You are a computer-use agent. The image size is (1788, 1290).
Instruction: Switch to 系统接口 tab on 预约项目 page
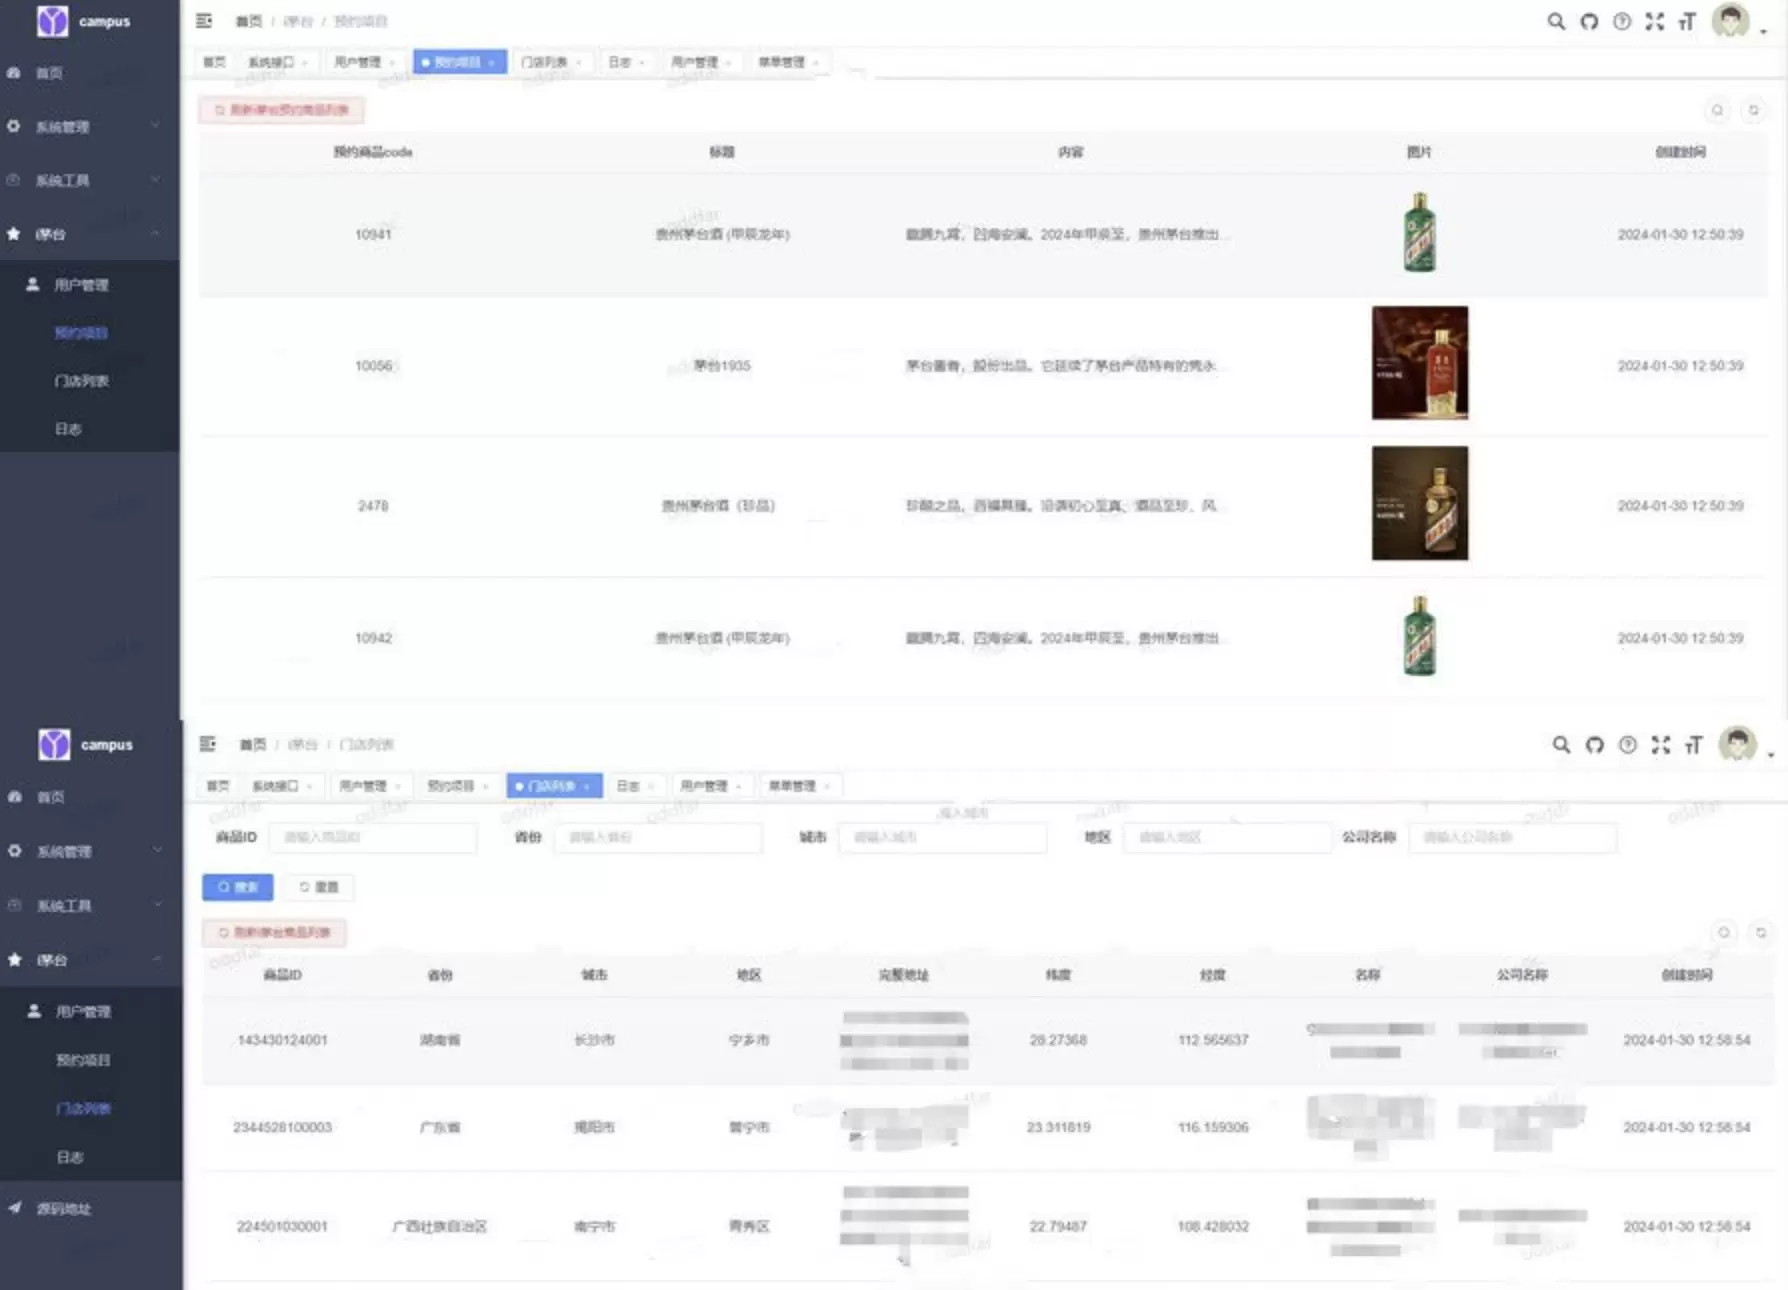tap(278, 62)
